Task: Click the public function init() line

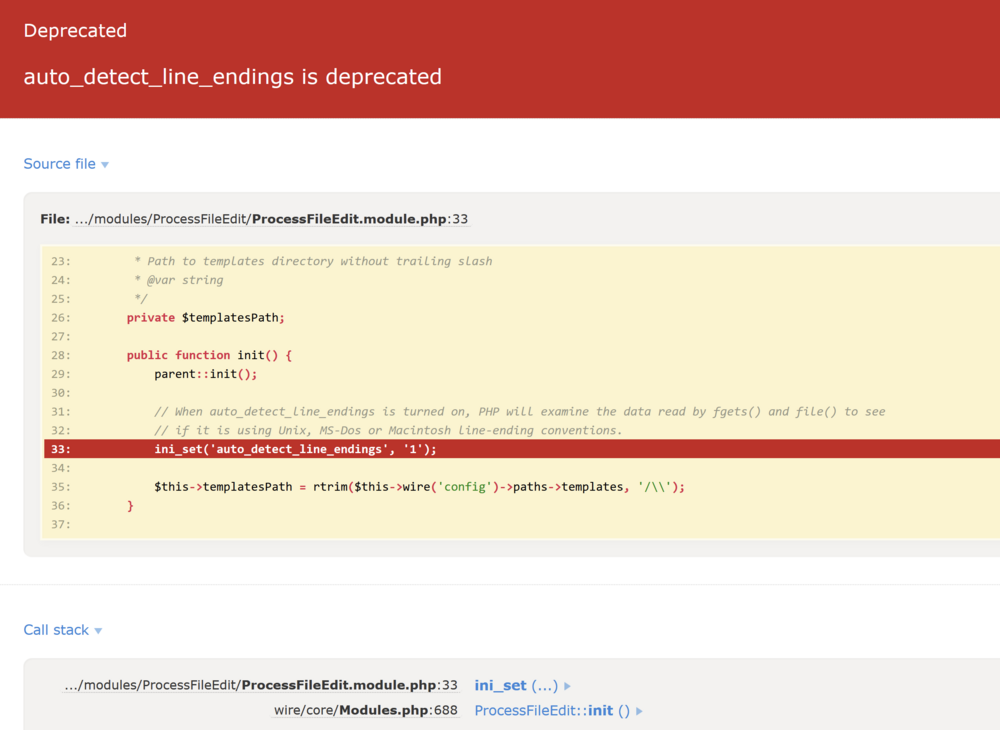Action: pyautogui.click(x=209, y=355)
